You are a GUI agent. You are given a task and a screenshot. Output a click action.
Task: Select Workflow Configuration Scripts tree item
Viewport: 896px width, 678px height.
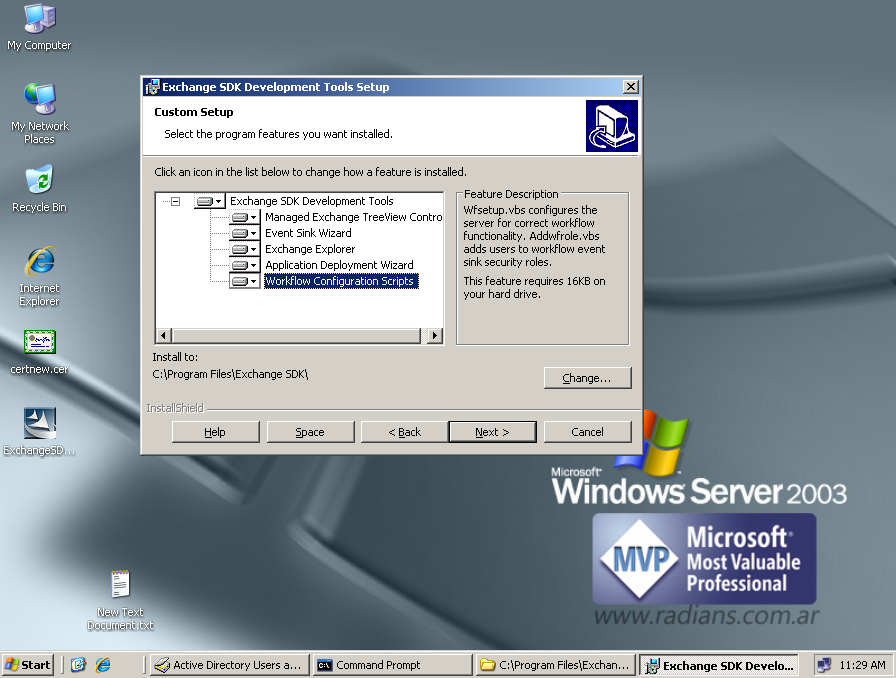340,281
